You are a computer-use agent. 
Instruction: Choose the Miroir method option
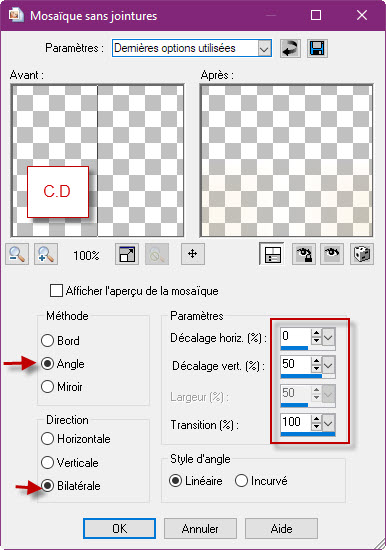point(47,387)
